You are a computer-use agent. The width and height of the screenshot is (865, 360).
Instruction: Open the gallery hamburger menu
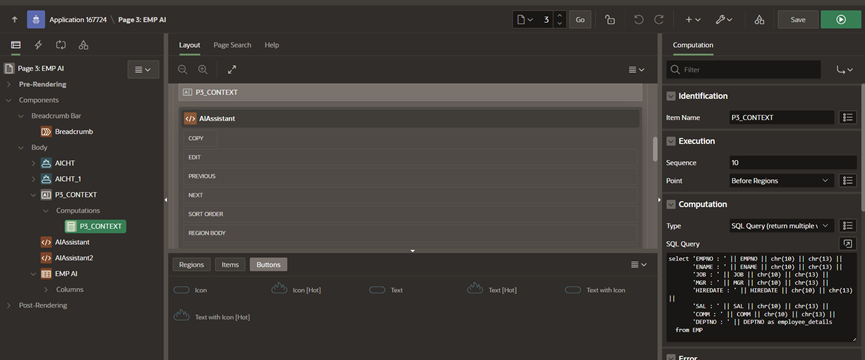(x=639, y=265)
